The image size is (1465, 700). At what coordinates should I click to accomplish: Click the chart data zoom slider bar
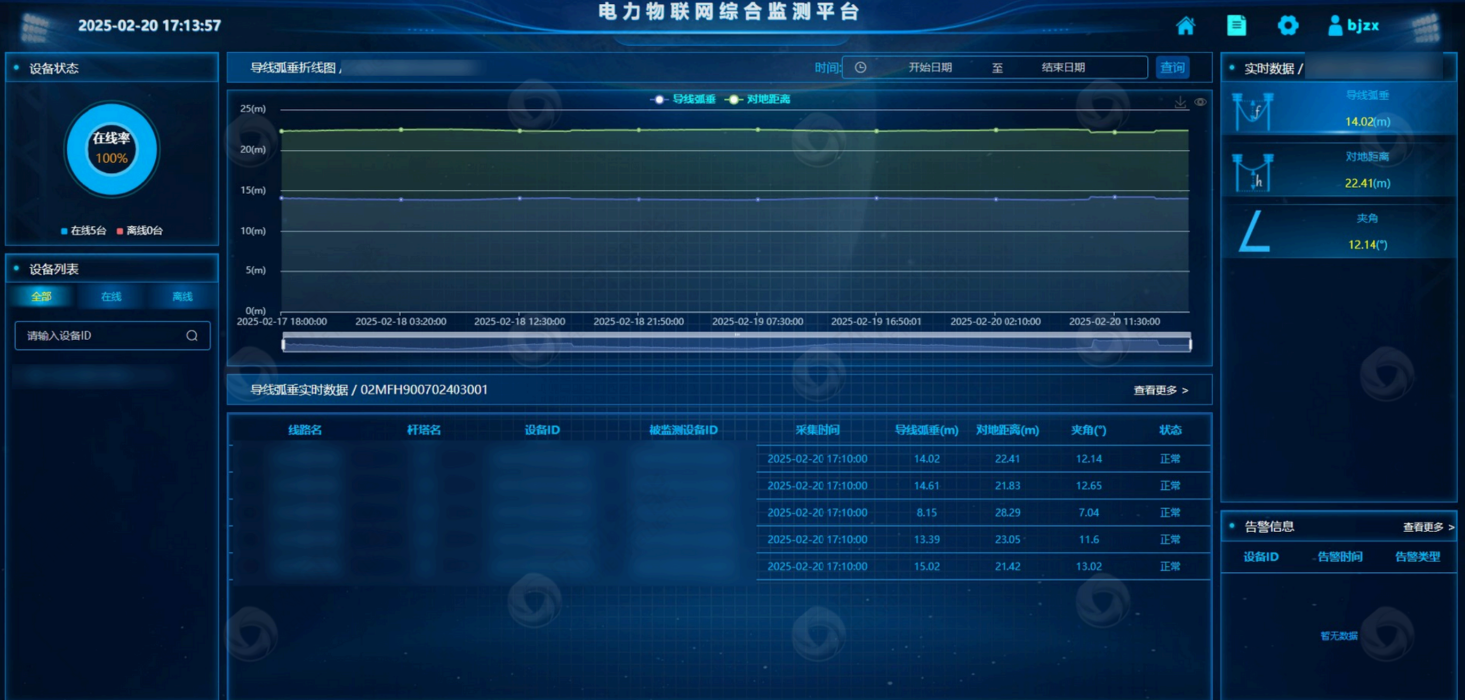click(736, 344)
